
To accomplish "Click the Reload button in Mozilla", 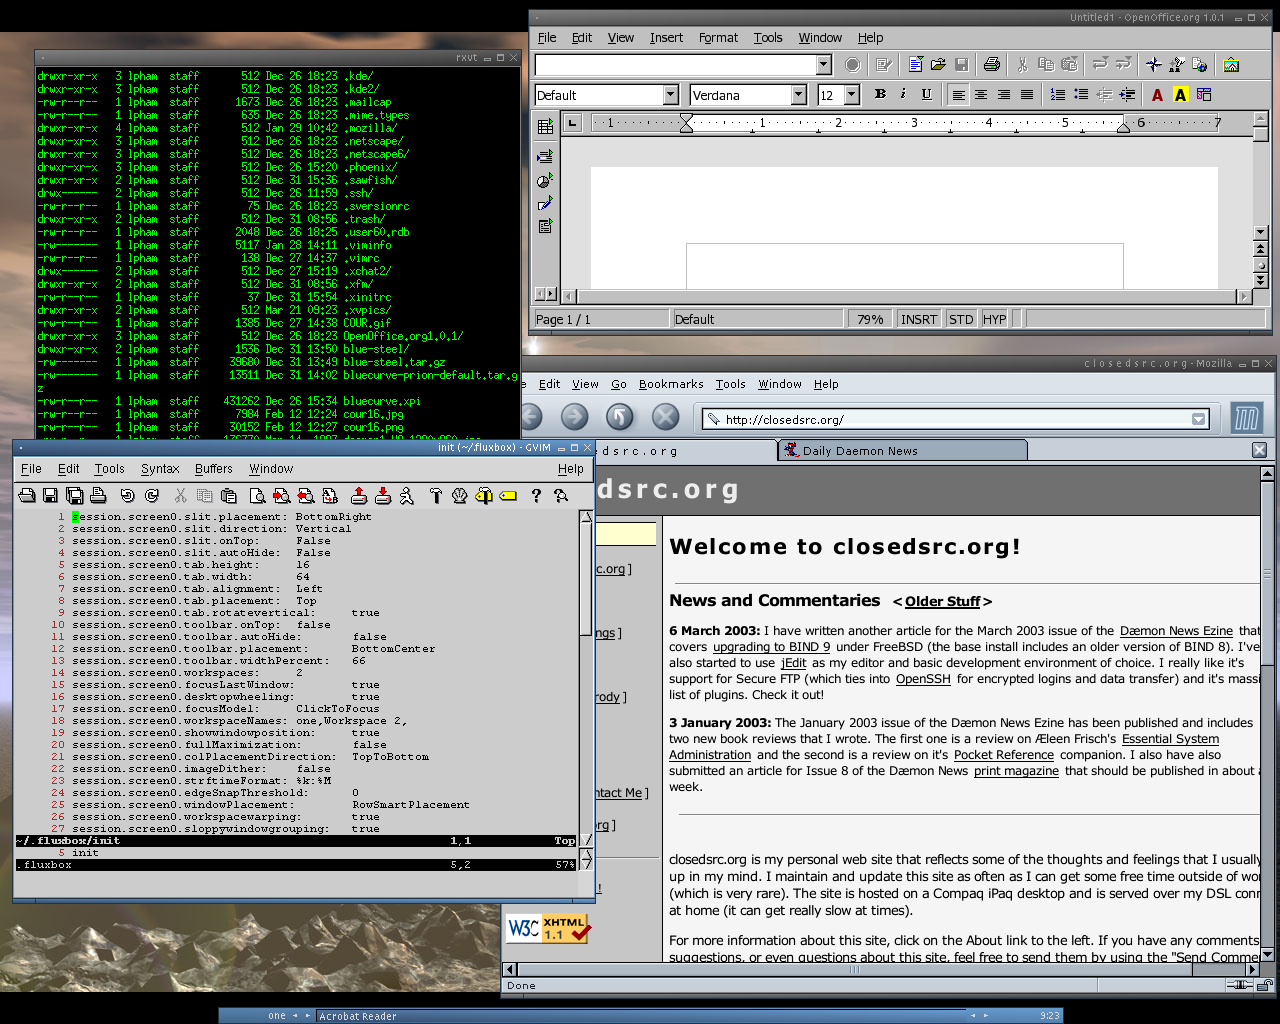I will point(620,417).
